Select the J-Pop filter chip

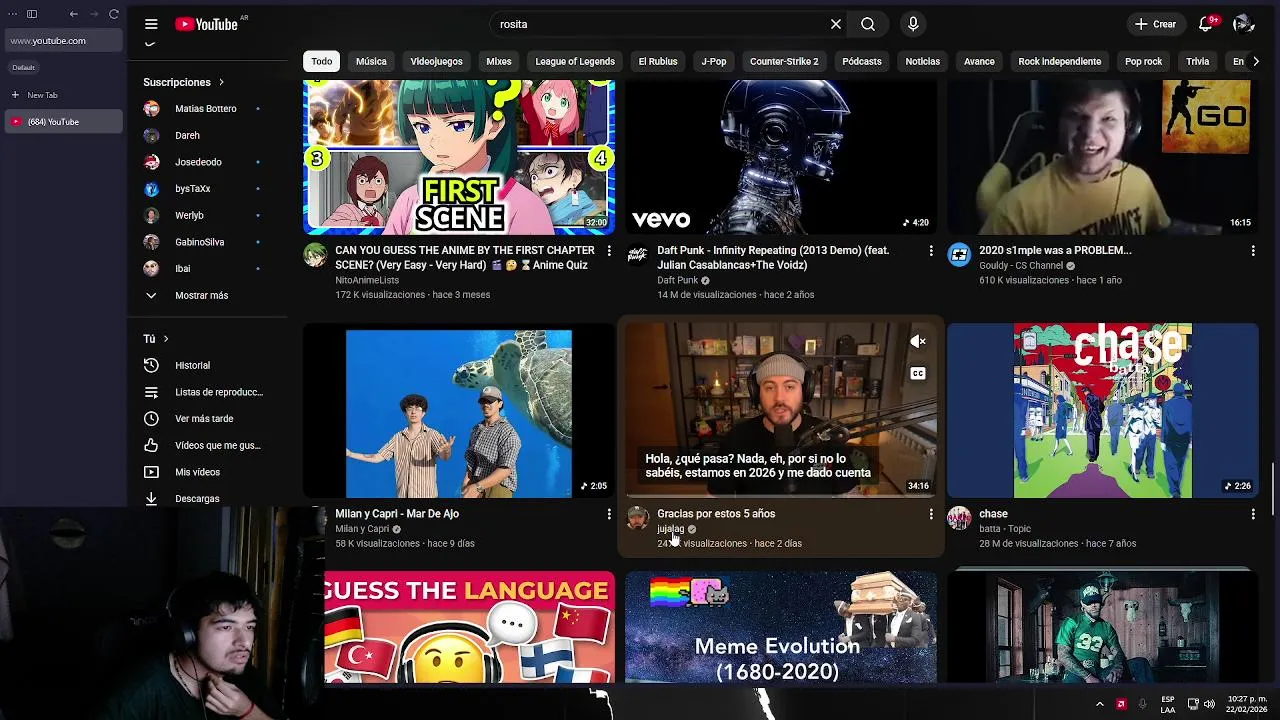[x=714, y=61]
